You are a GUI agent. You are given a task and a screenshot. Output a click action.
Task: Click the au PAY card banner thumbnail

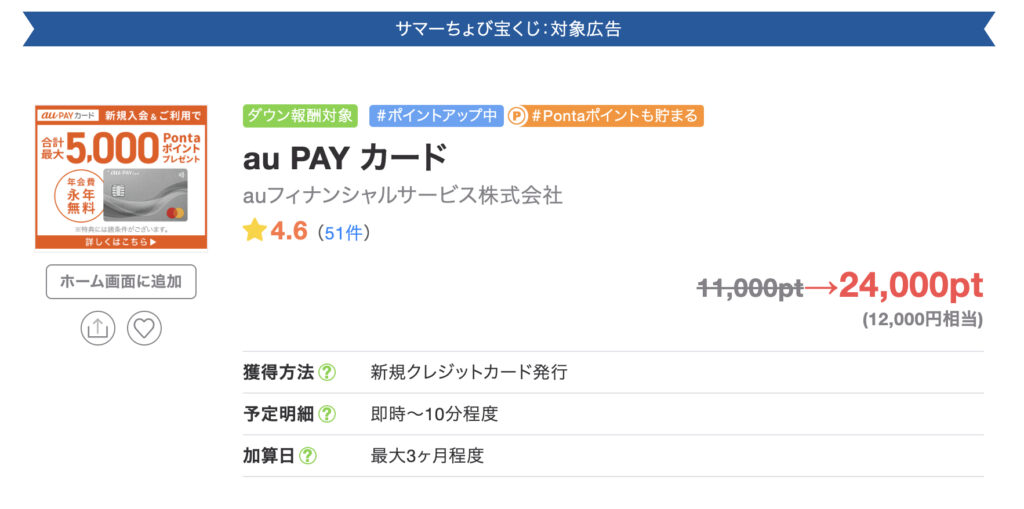click(x=121, y=177)
